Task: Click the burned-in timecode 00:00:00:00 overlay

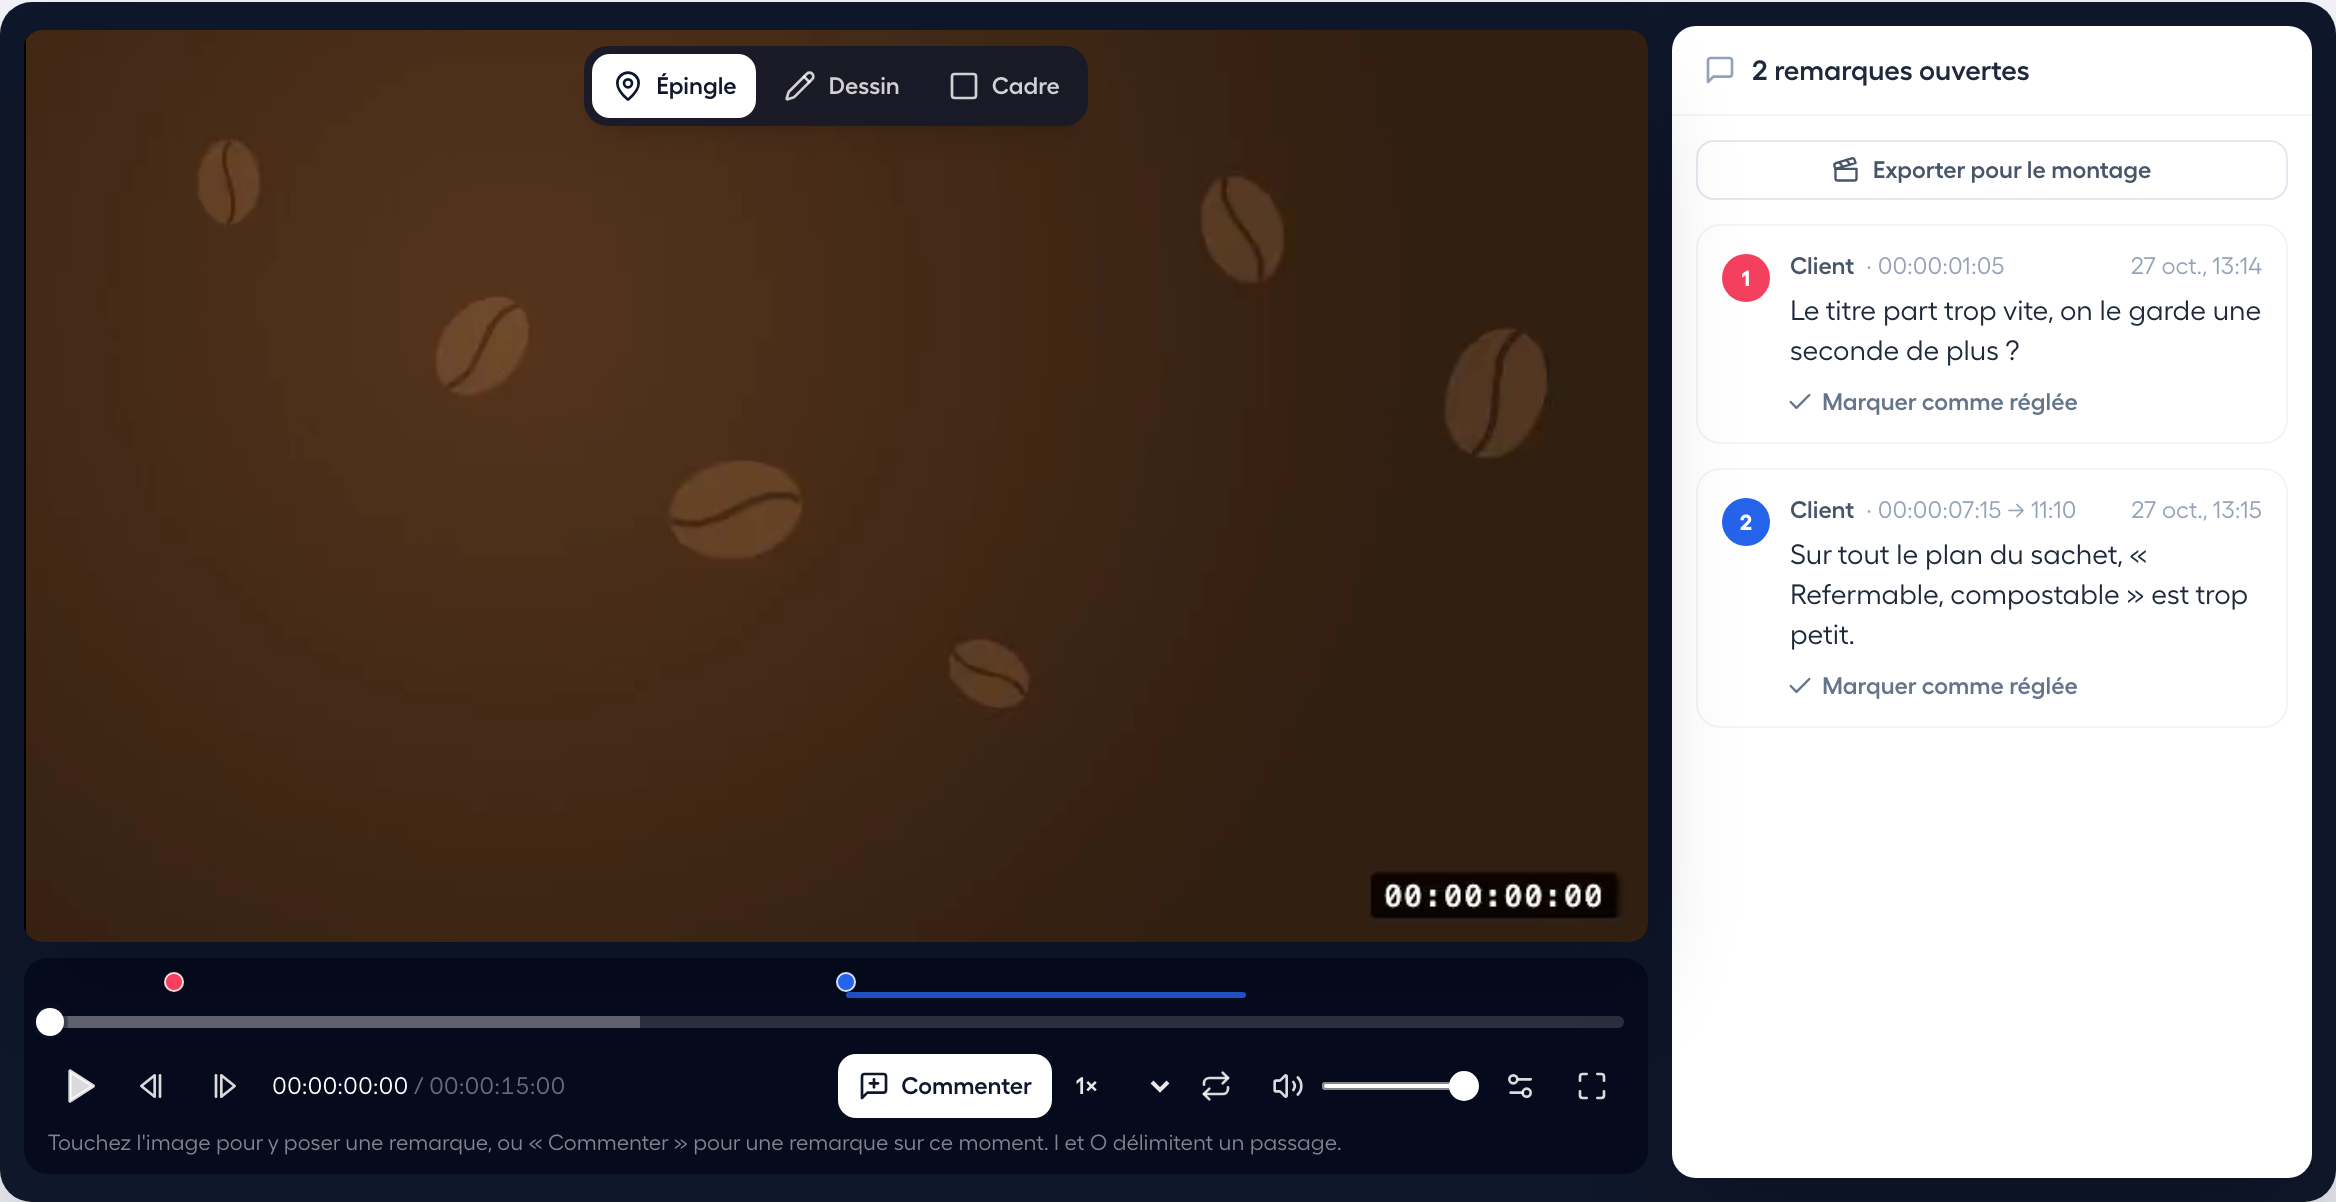Action: click(1494, 896)
